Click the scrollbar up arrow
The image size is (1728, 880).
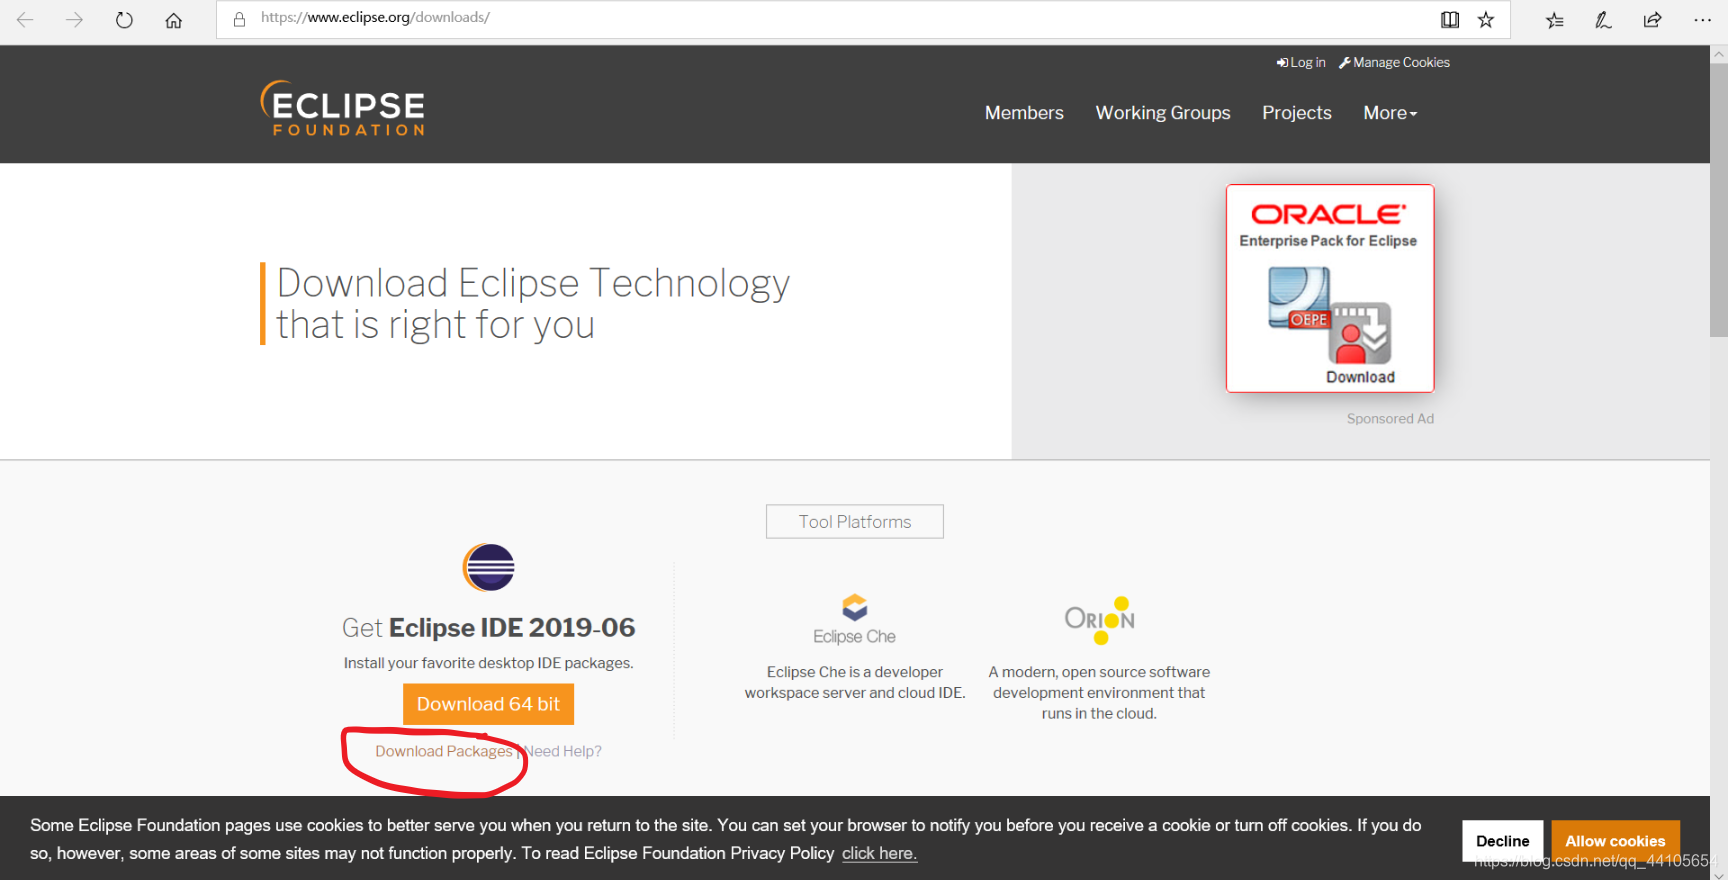tap(1719, 54)
